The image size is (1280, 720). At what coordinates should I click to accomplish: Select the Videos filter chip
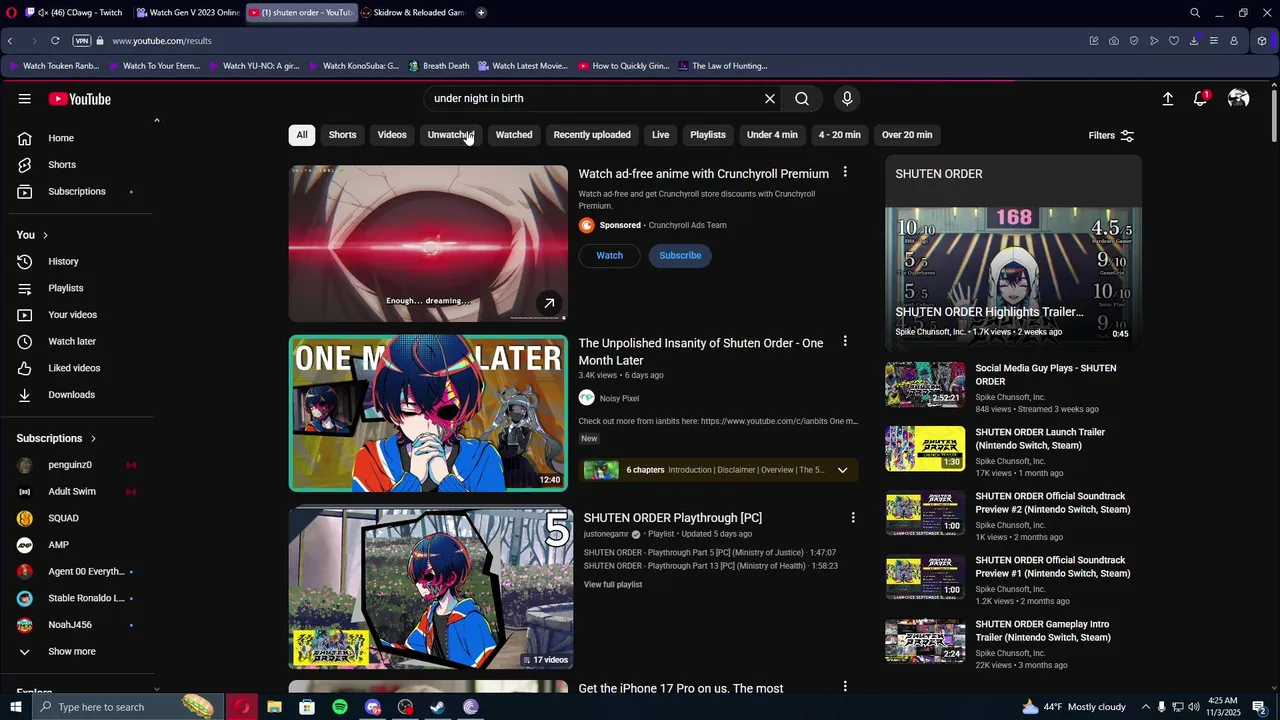pyautogui.click(x=392, y=135)
